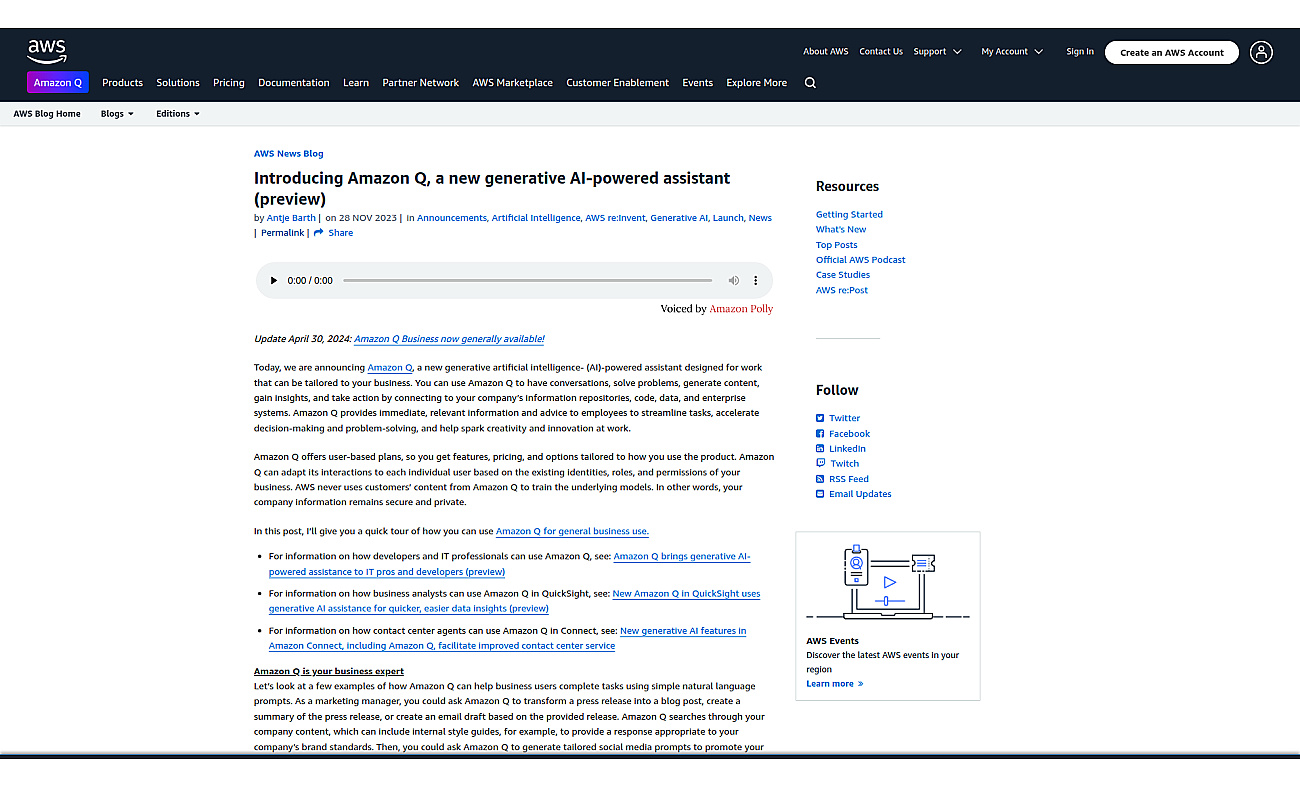Open audio player more options menu
The height and width of the screenshot is (788, 1300).
(756, 281)
